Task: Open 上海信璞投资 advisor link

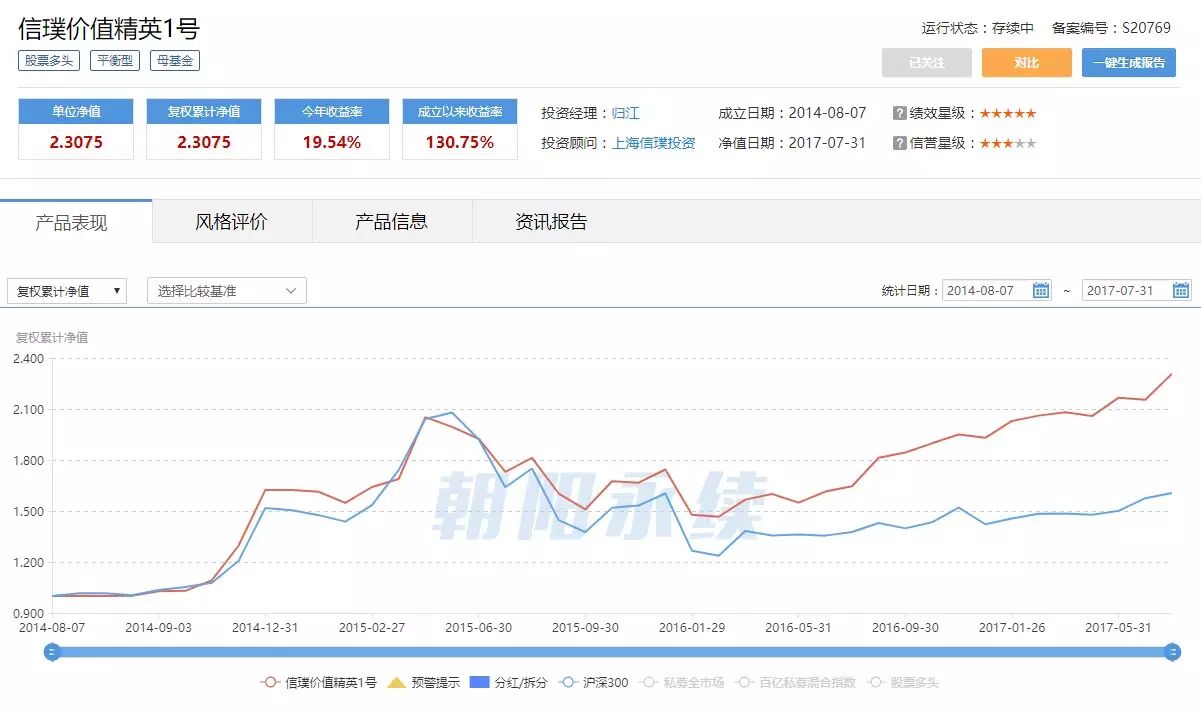Action: coord(654,143)
